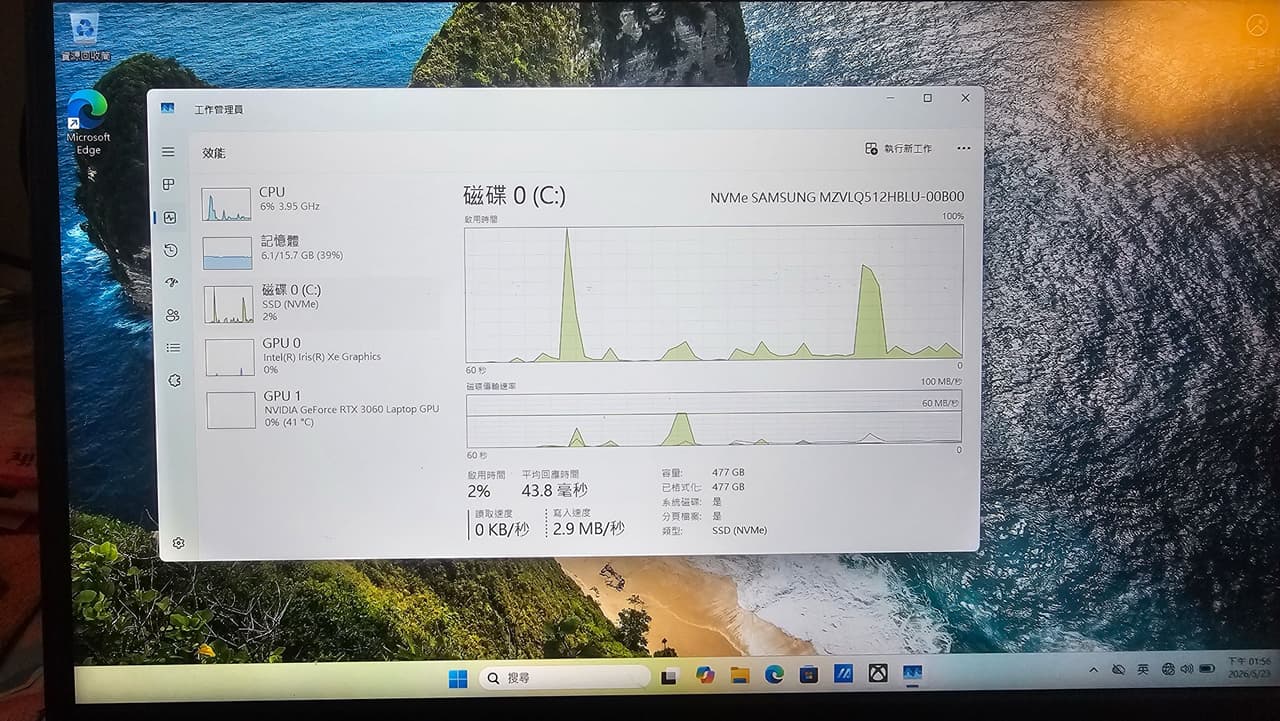Image resolution: width=1280 pixels, height=721 pixels.
Task: Click the 執行新工作 run new task button
Action: [x=898, y=148]
